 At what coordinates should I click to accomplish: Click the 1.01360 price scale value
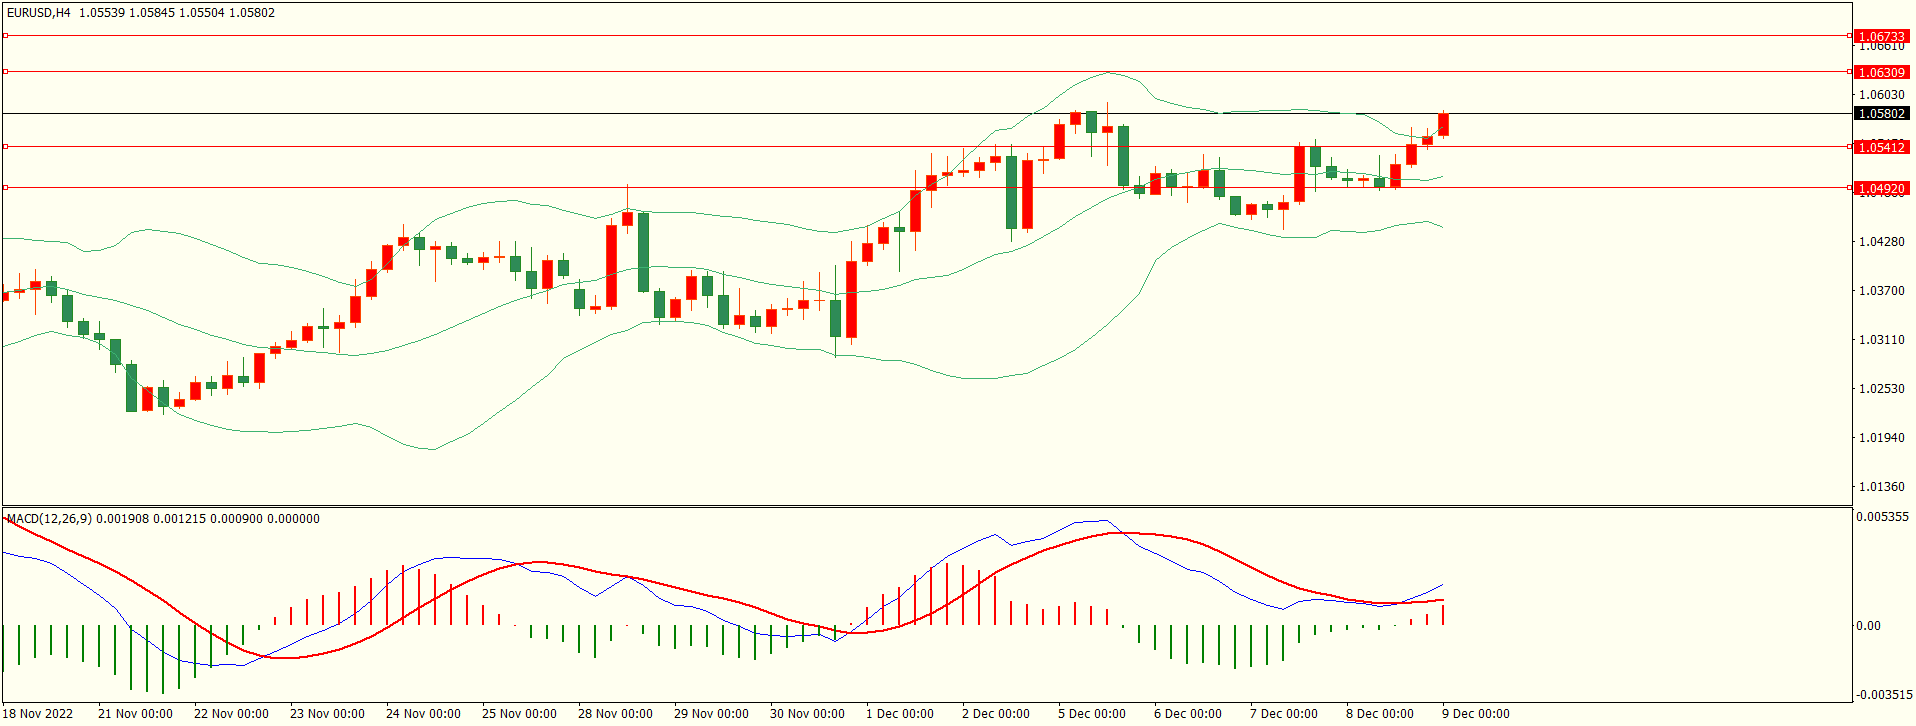point(1881,487)
